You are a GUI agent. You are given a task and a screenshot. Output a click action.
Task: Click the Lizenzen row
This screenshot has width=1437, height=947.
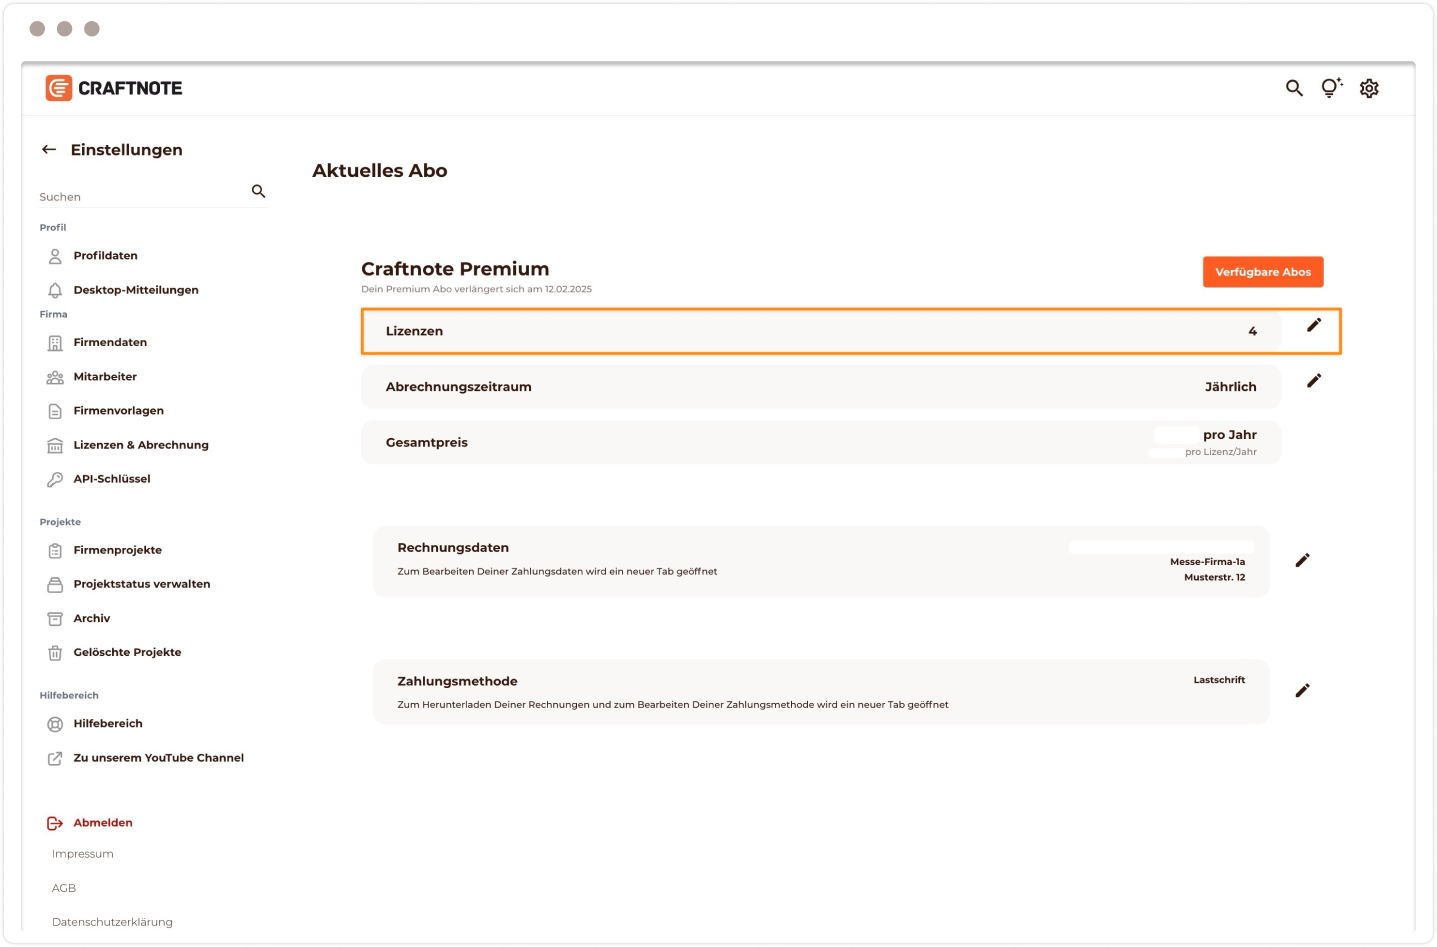pyautogui.click(x=821, y=331)
